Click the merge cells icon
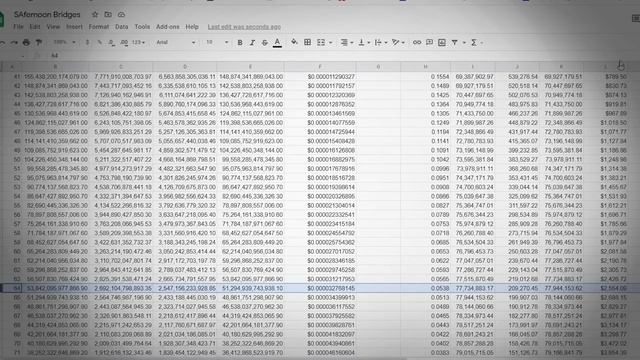Screen dimensions: 640x360 321,42
